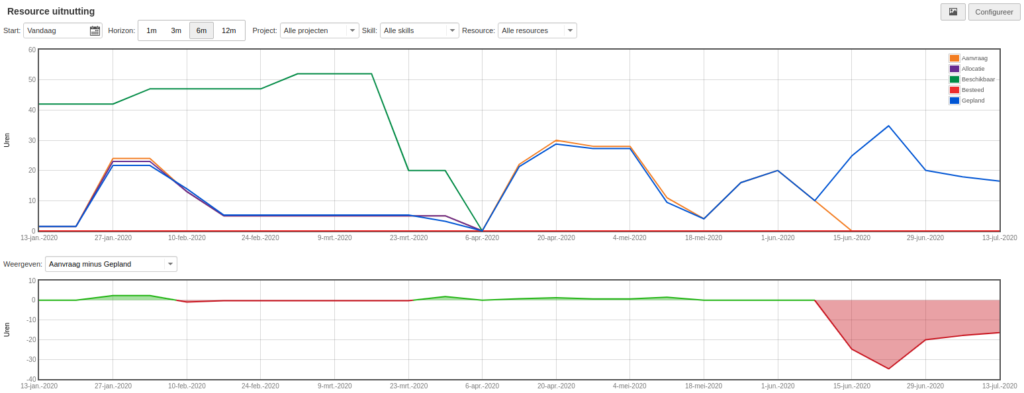Screen dimensions: 1024x393
Task: Click the Configureer button
Action: coord(995,12)
